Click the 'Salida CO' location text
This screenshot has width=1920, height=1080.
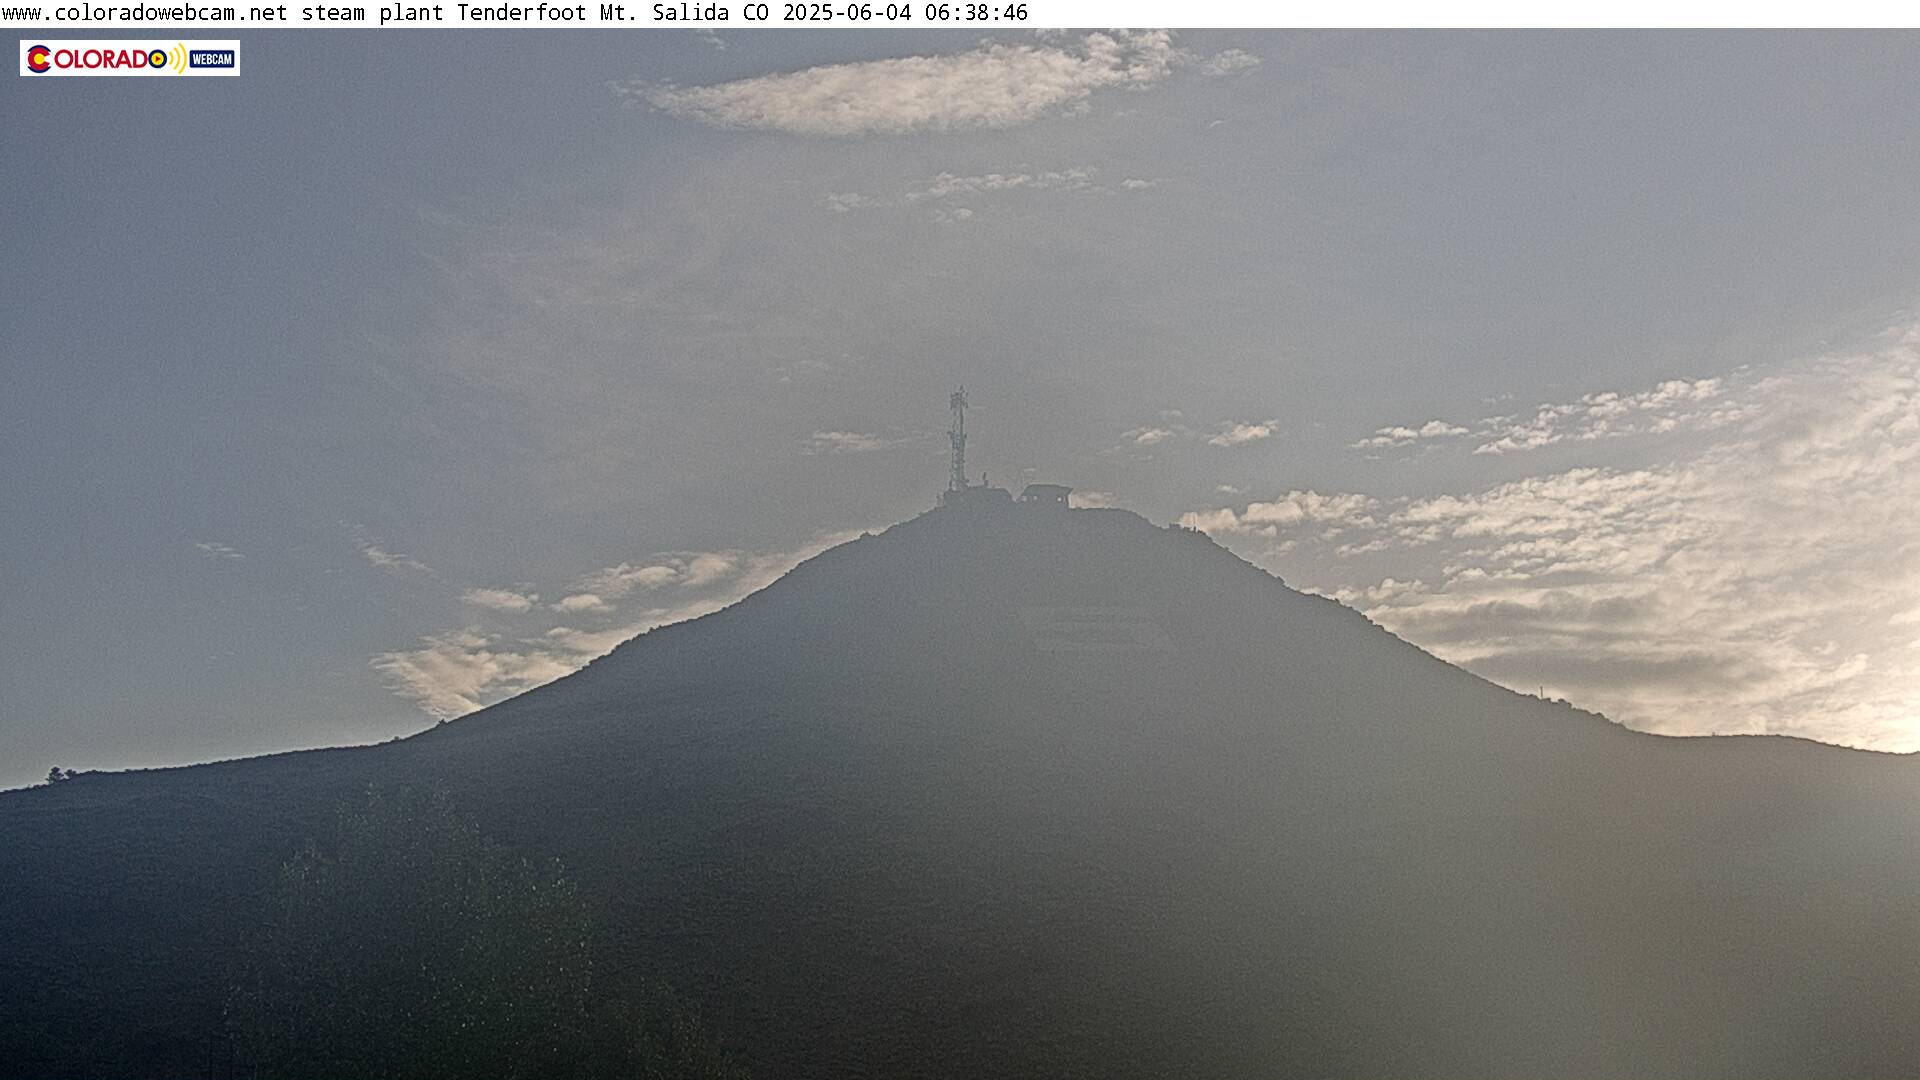coord(711,13)
